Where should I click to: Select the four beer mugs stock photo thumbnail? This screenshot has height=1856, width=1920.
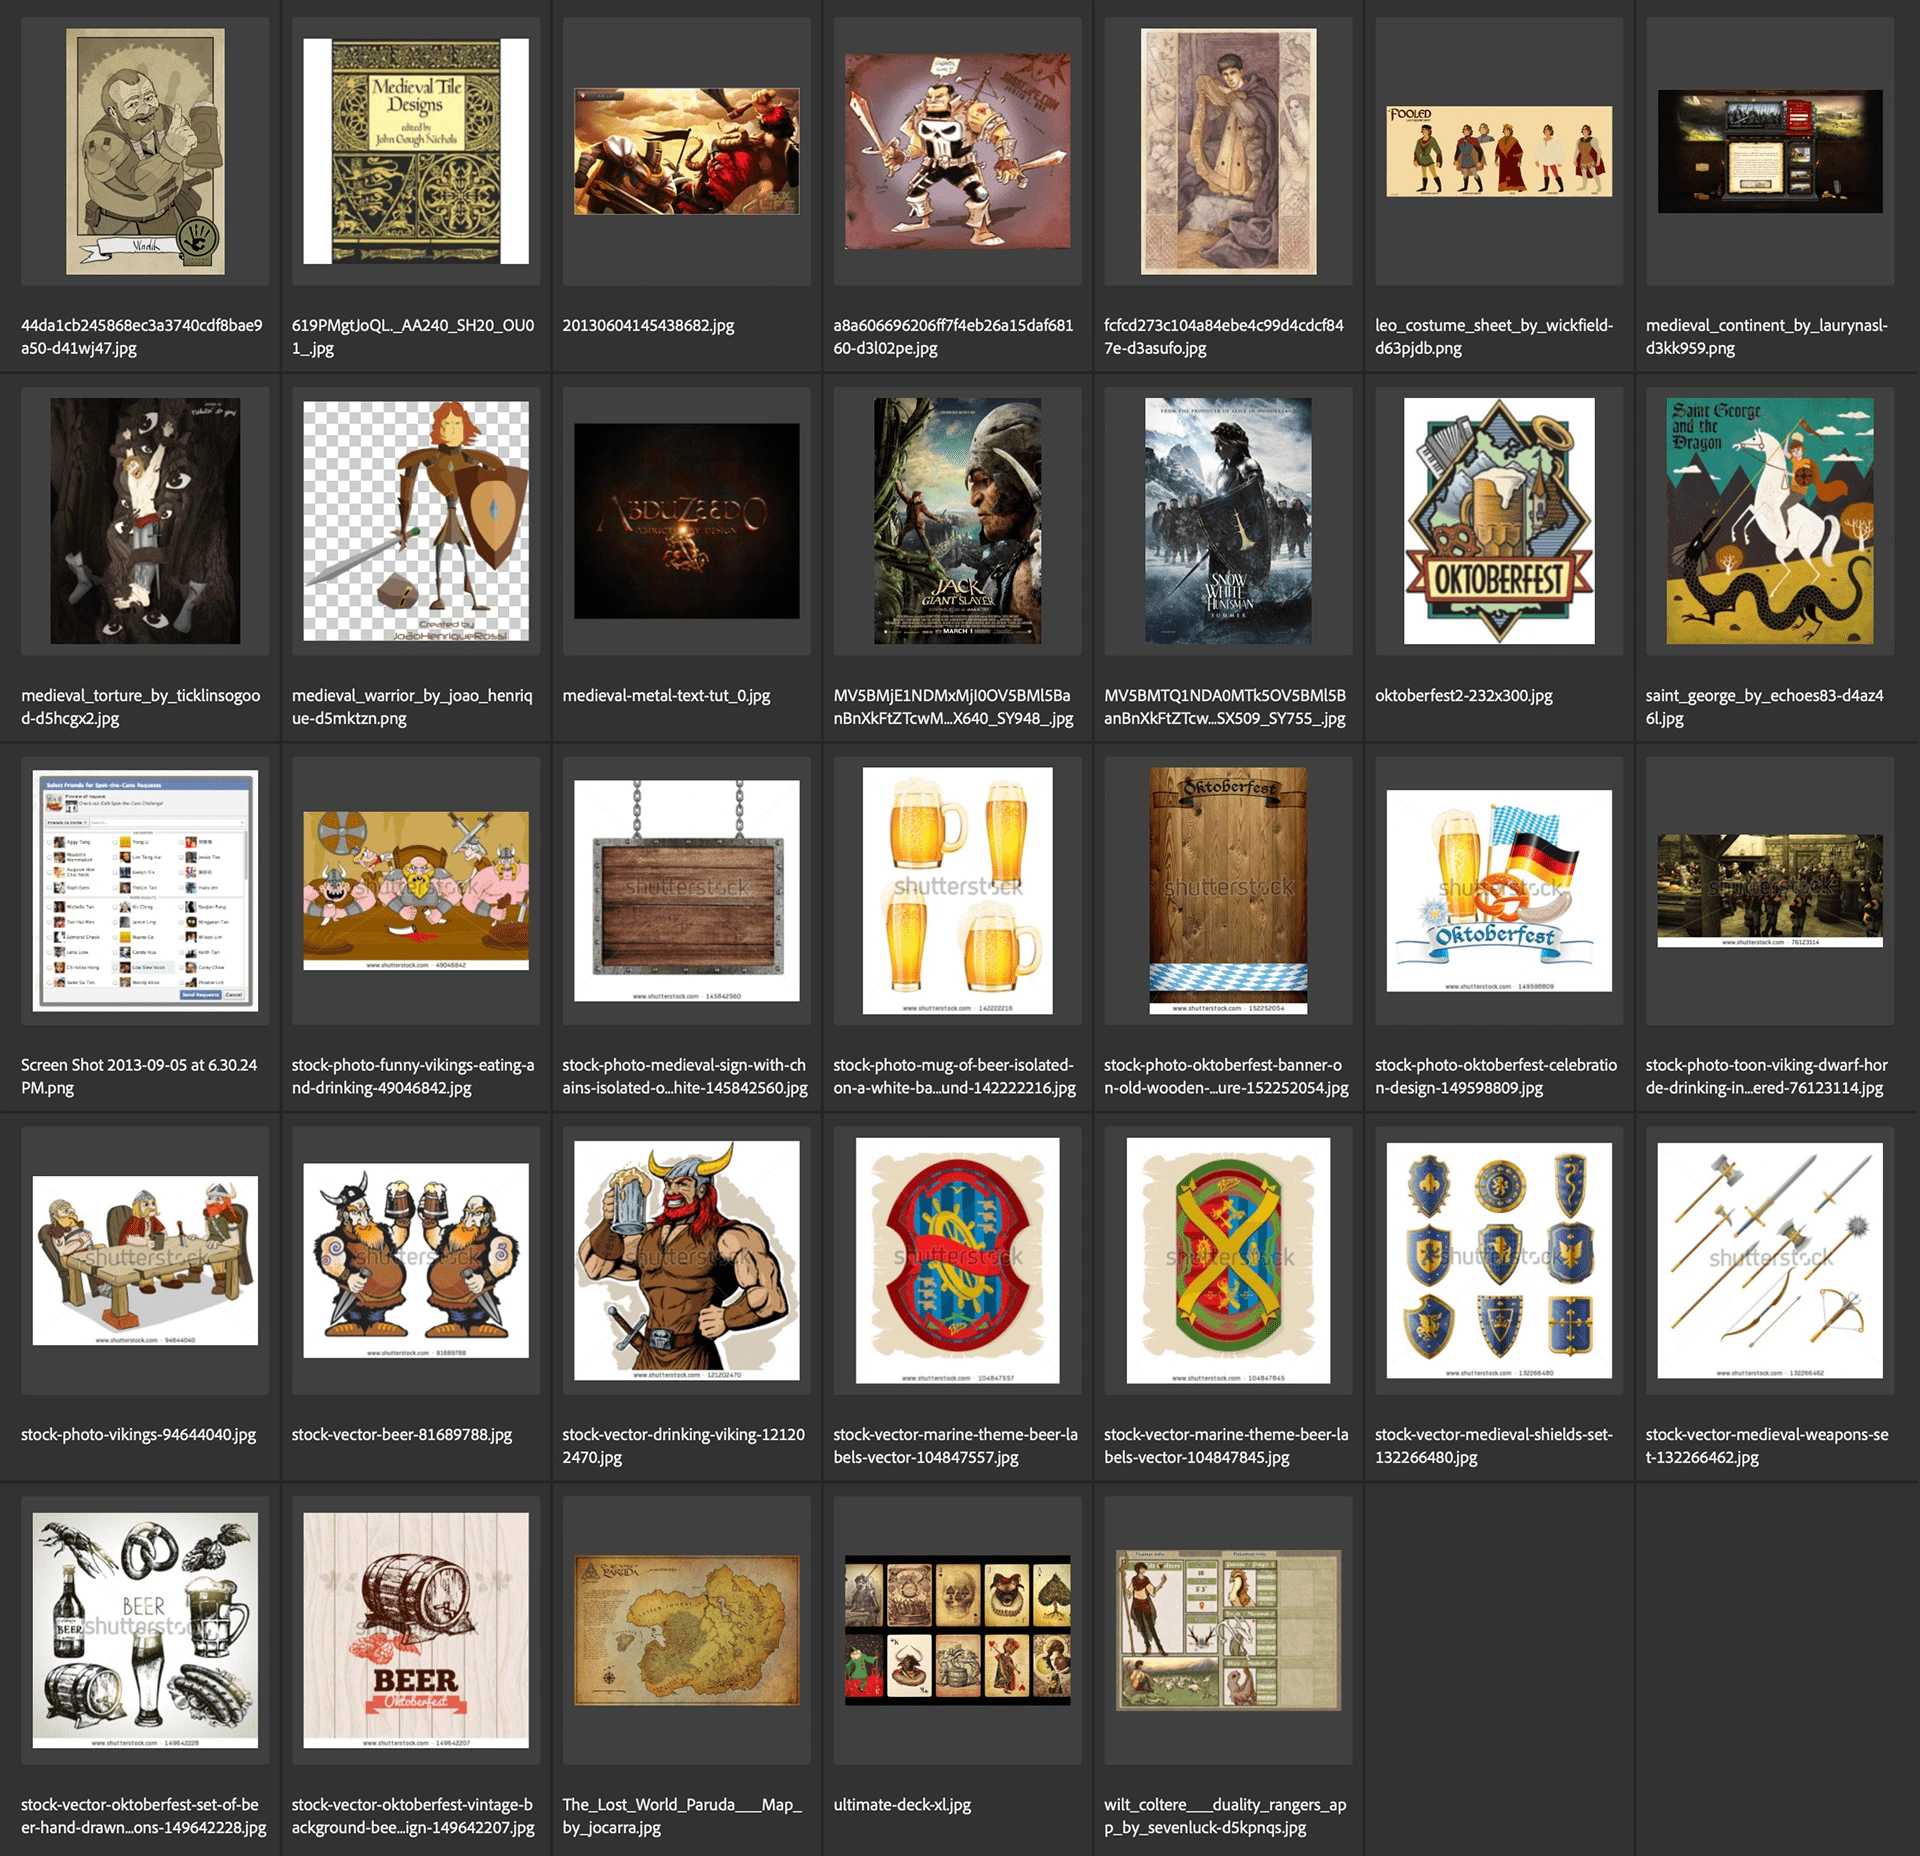tap(957, 890)
